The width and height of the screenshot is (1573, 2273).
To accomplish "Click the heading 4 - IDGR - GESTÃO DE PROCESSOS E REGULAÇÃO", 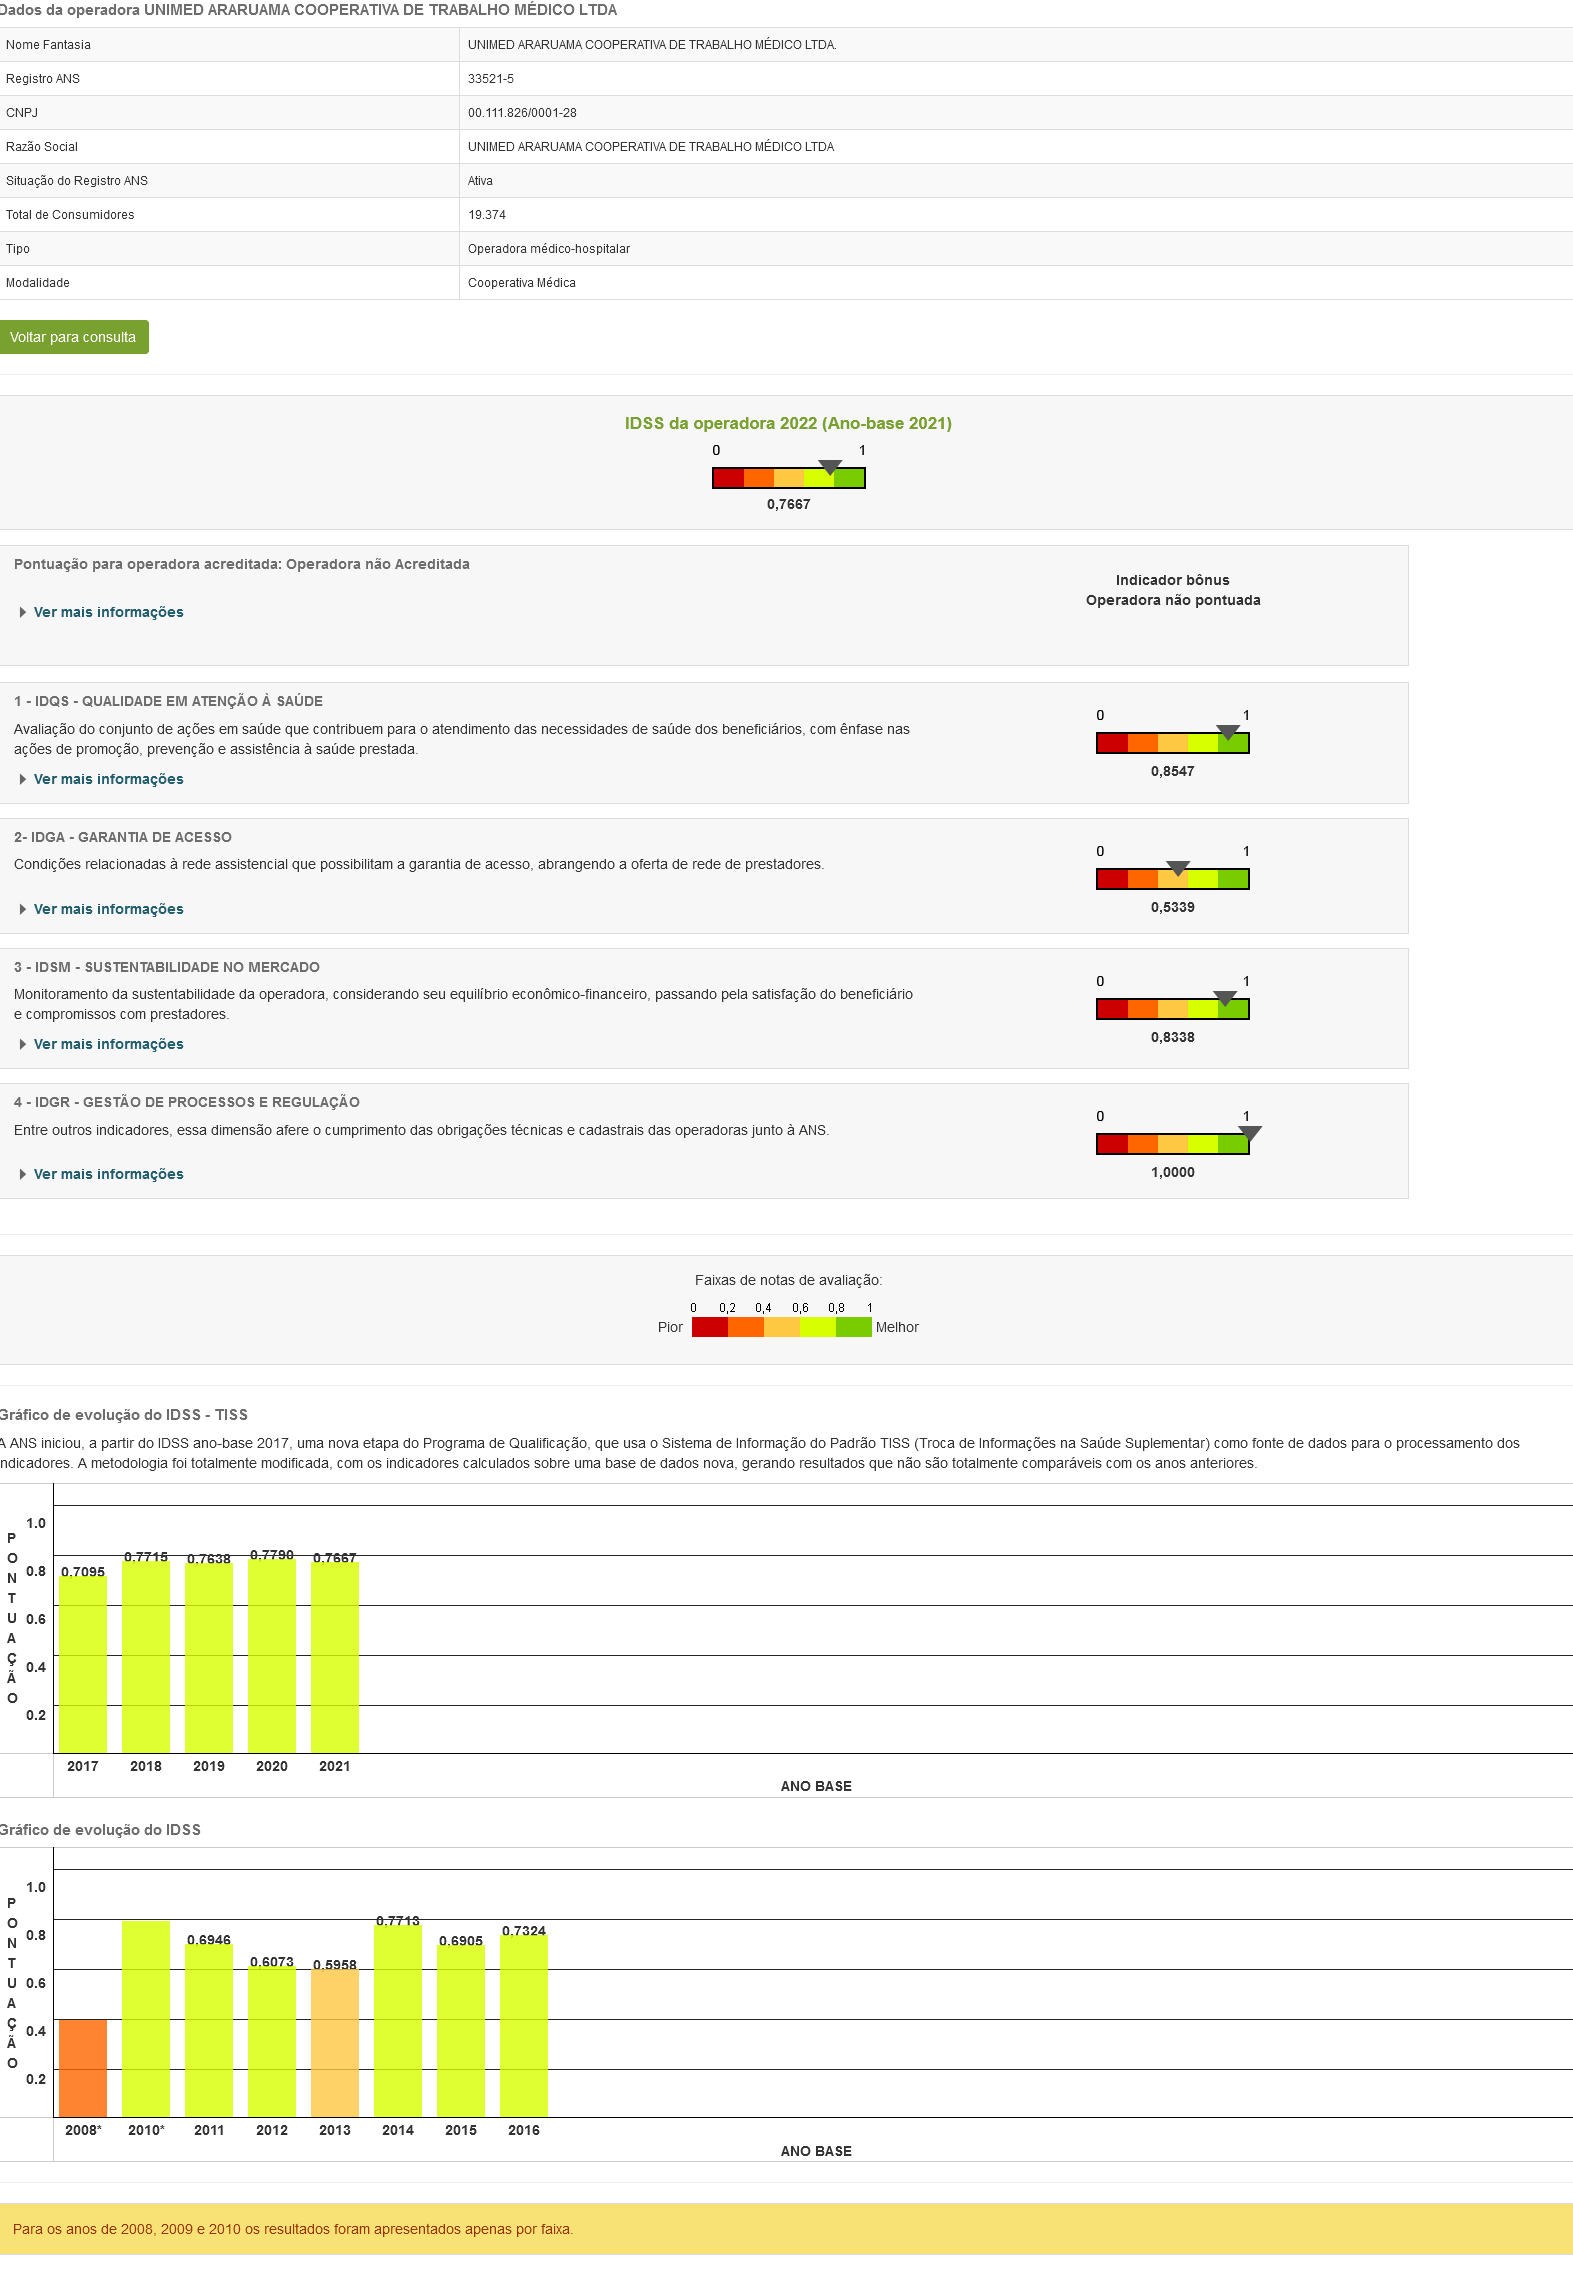I will click(x=187, y=1102).
